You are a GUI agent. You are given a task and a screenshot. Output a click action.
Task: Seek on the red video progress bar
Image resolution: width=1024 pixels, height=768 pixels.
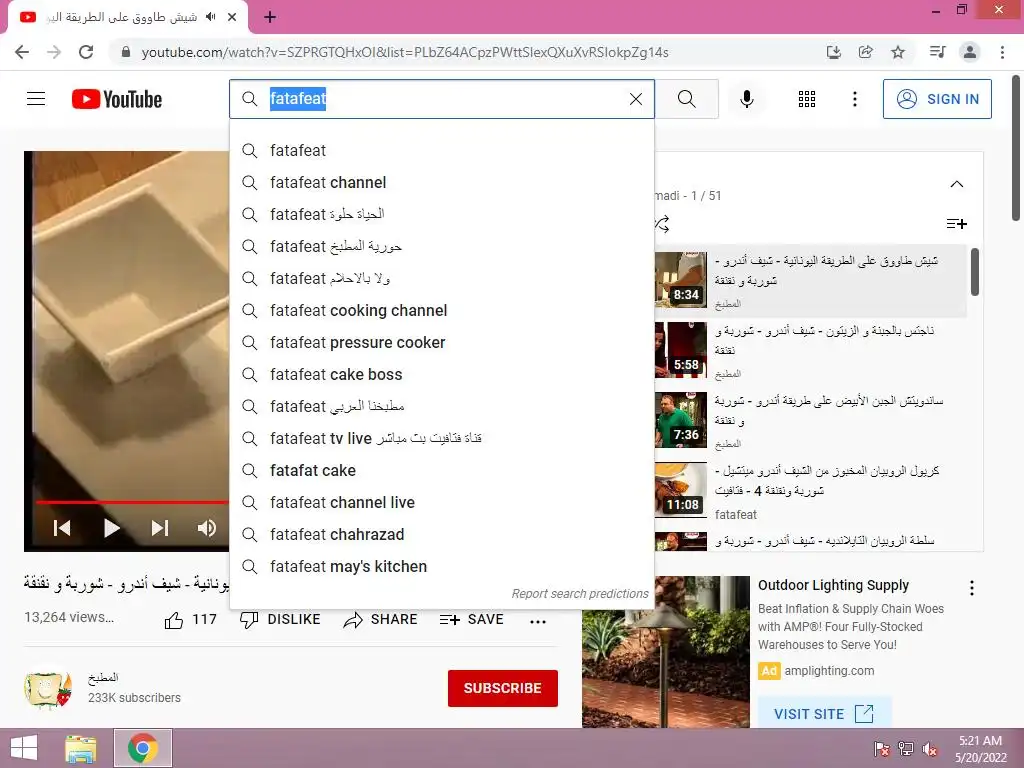click(132, 502)
